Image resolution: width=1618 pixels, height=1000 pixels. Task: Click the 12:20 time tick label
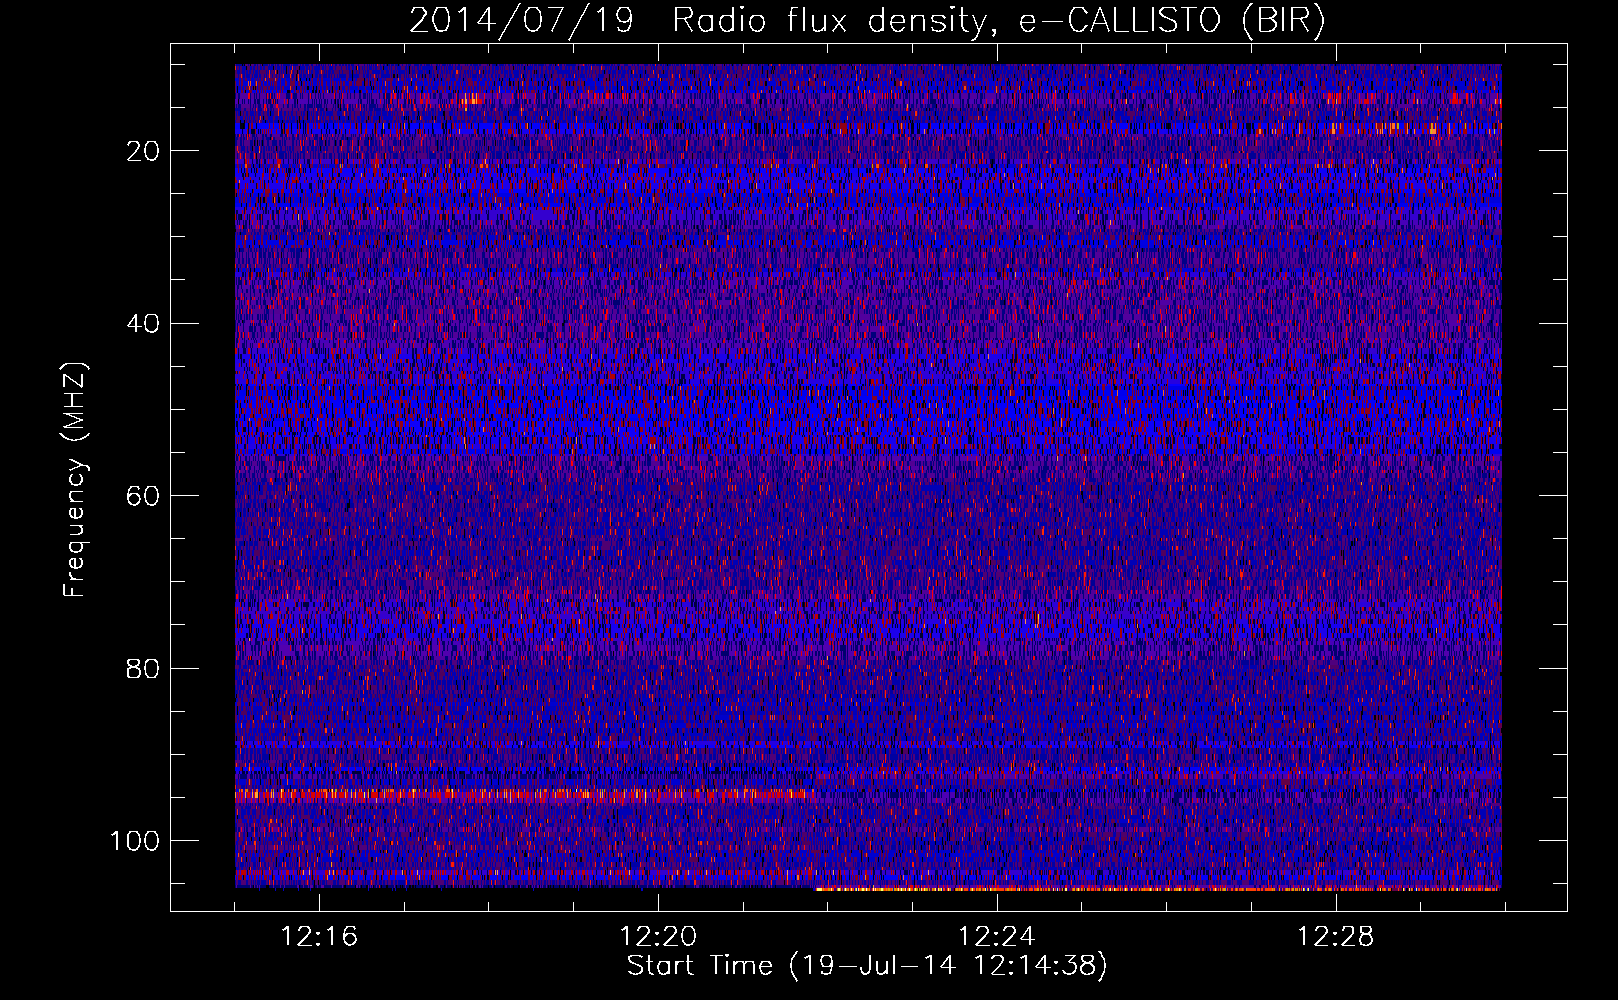point(658,937)
